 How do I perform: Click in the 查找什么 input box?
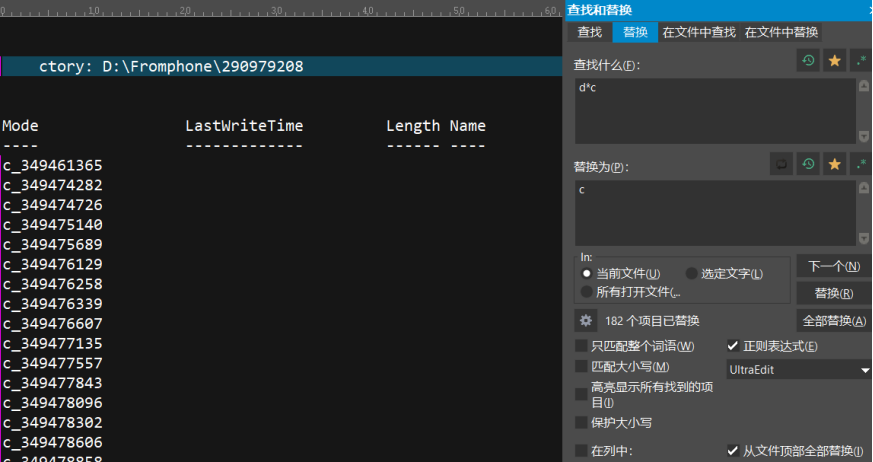(x=715, y=111)
